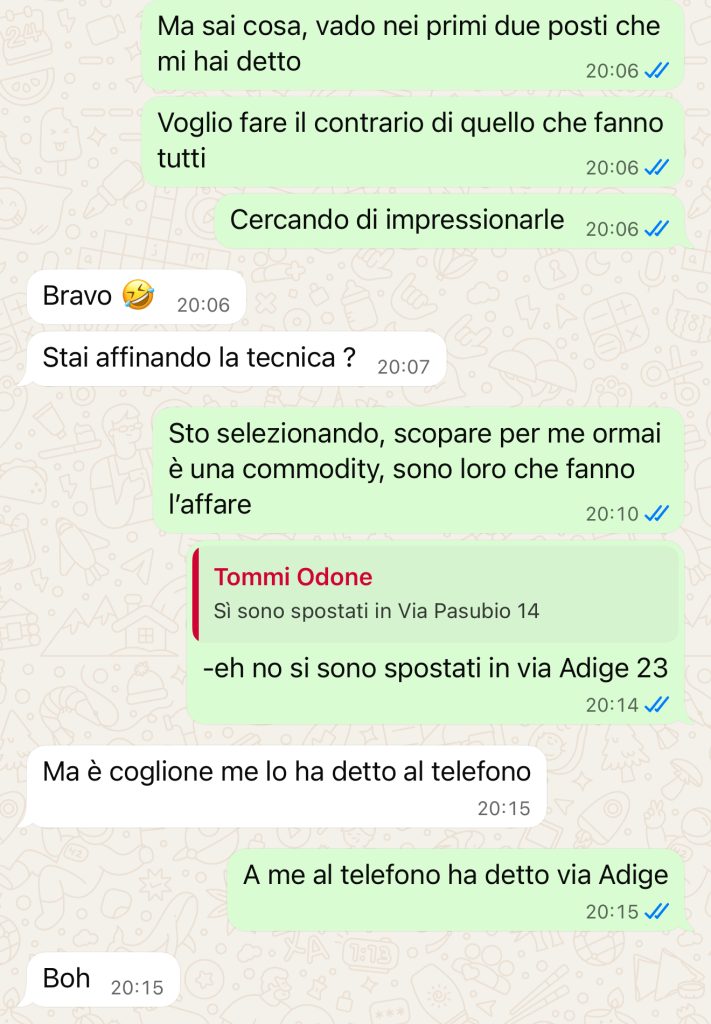711x1024 pixels.
Task: Tap the double-check on 'Ma sai cosa' message
Action: tap(656, 70)
